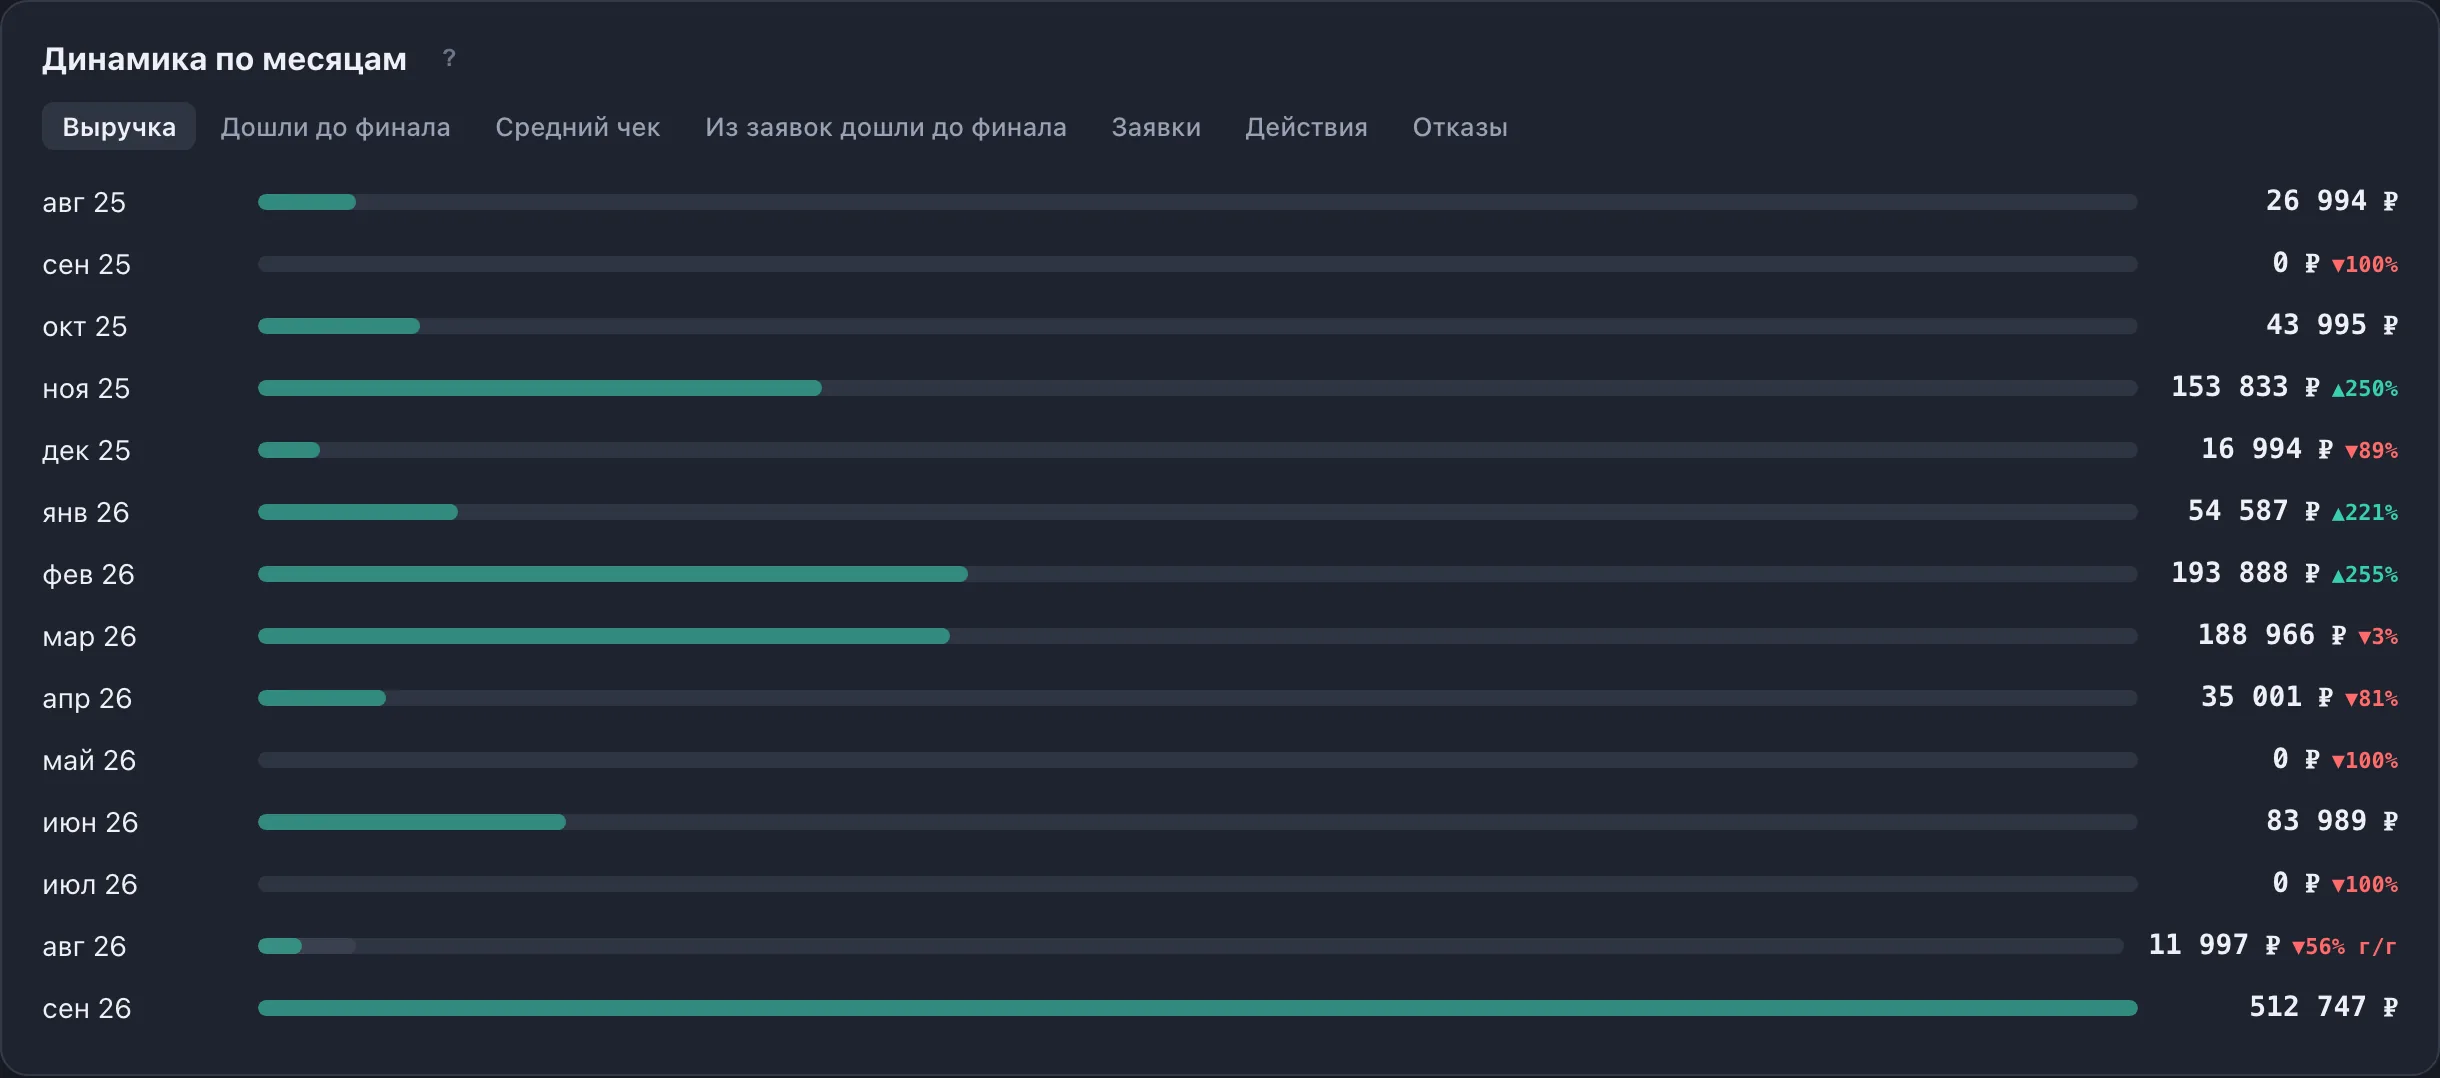Click the help question mark icon
This screenshot has height=1078, width=2440.
[x=449, y=59]
